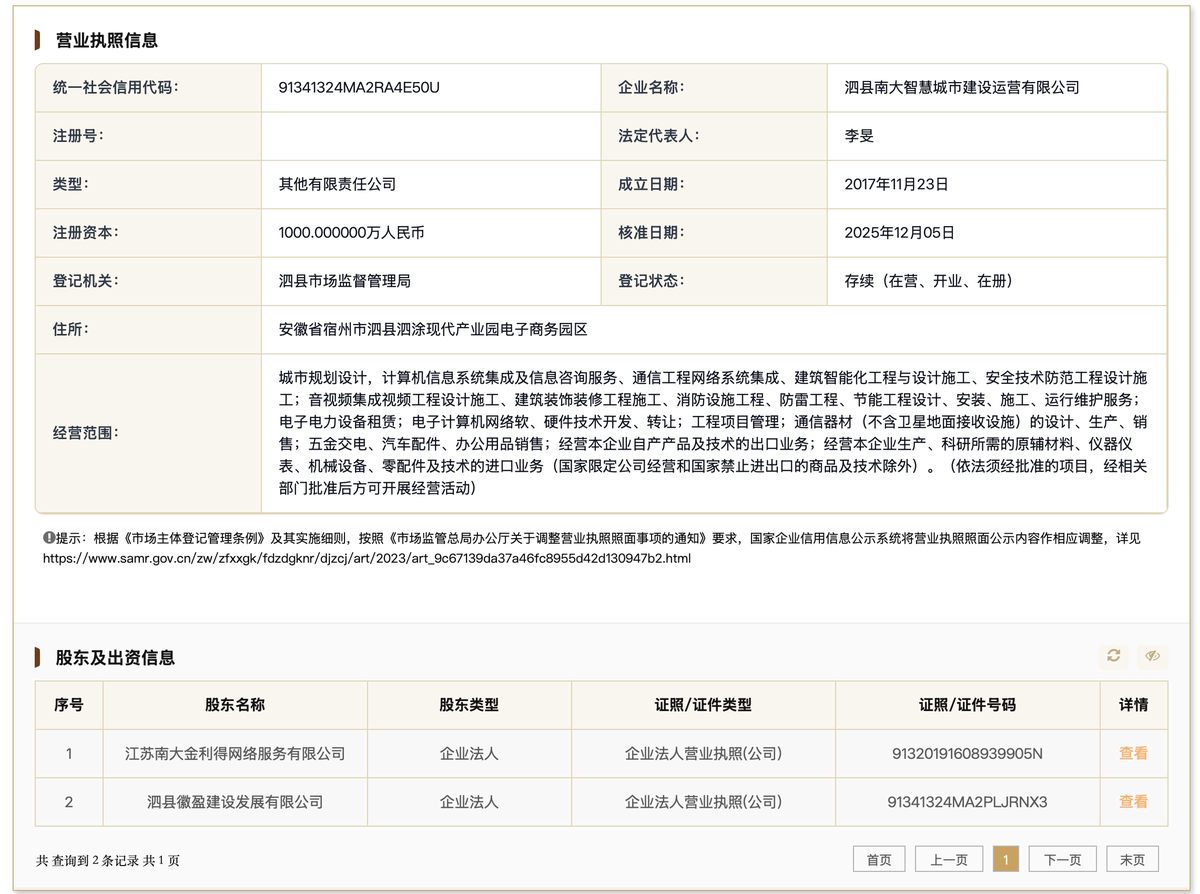Jump to last page with 末页
The image size is (1200, 894).
tap(1133, 859)
